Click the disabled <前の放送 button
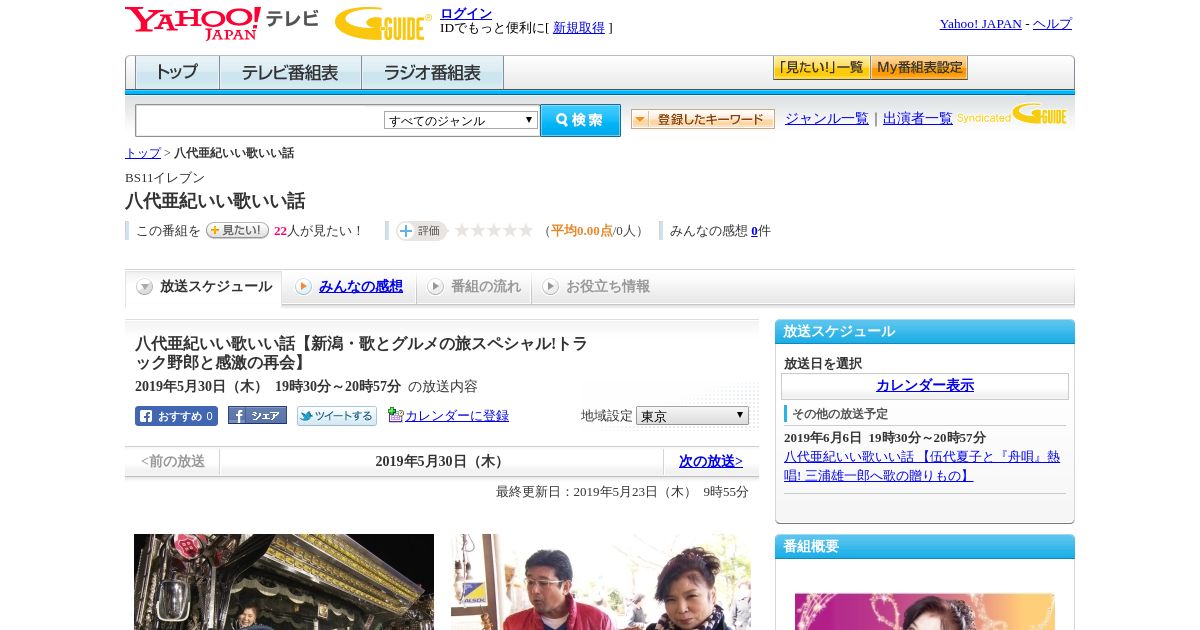Screen dimensions: 1200x630 coord(173,462)
